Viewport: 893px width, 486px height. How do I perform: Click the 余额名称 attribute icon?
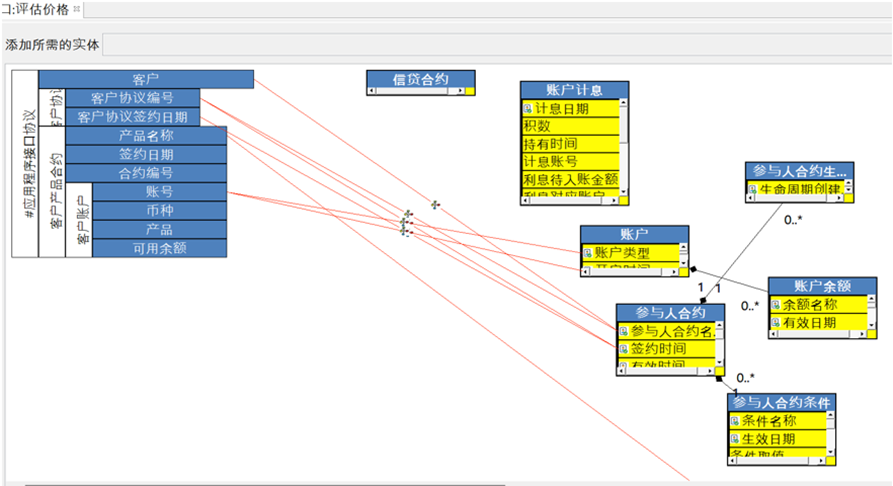coord(774,304)
